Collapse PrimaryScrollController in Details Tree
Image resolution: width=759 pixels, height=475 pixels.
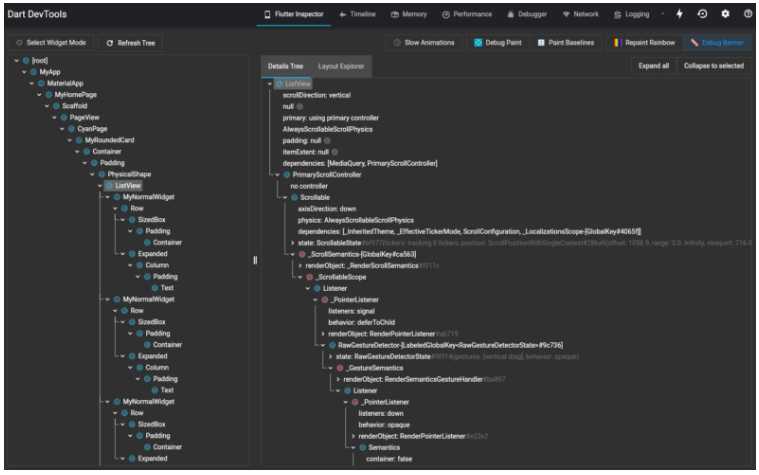278,175
